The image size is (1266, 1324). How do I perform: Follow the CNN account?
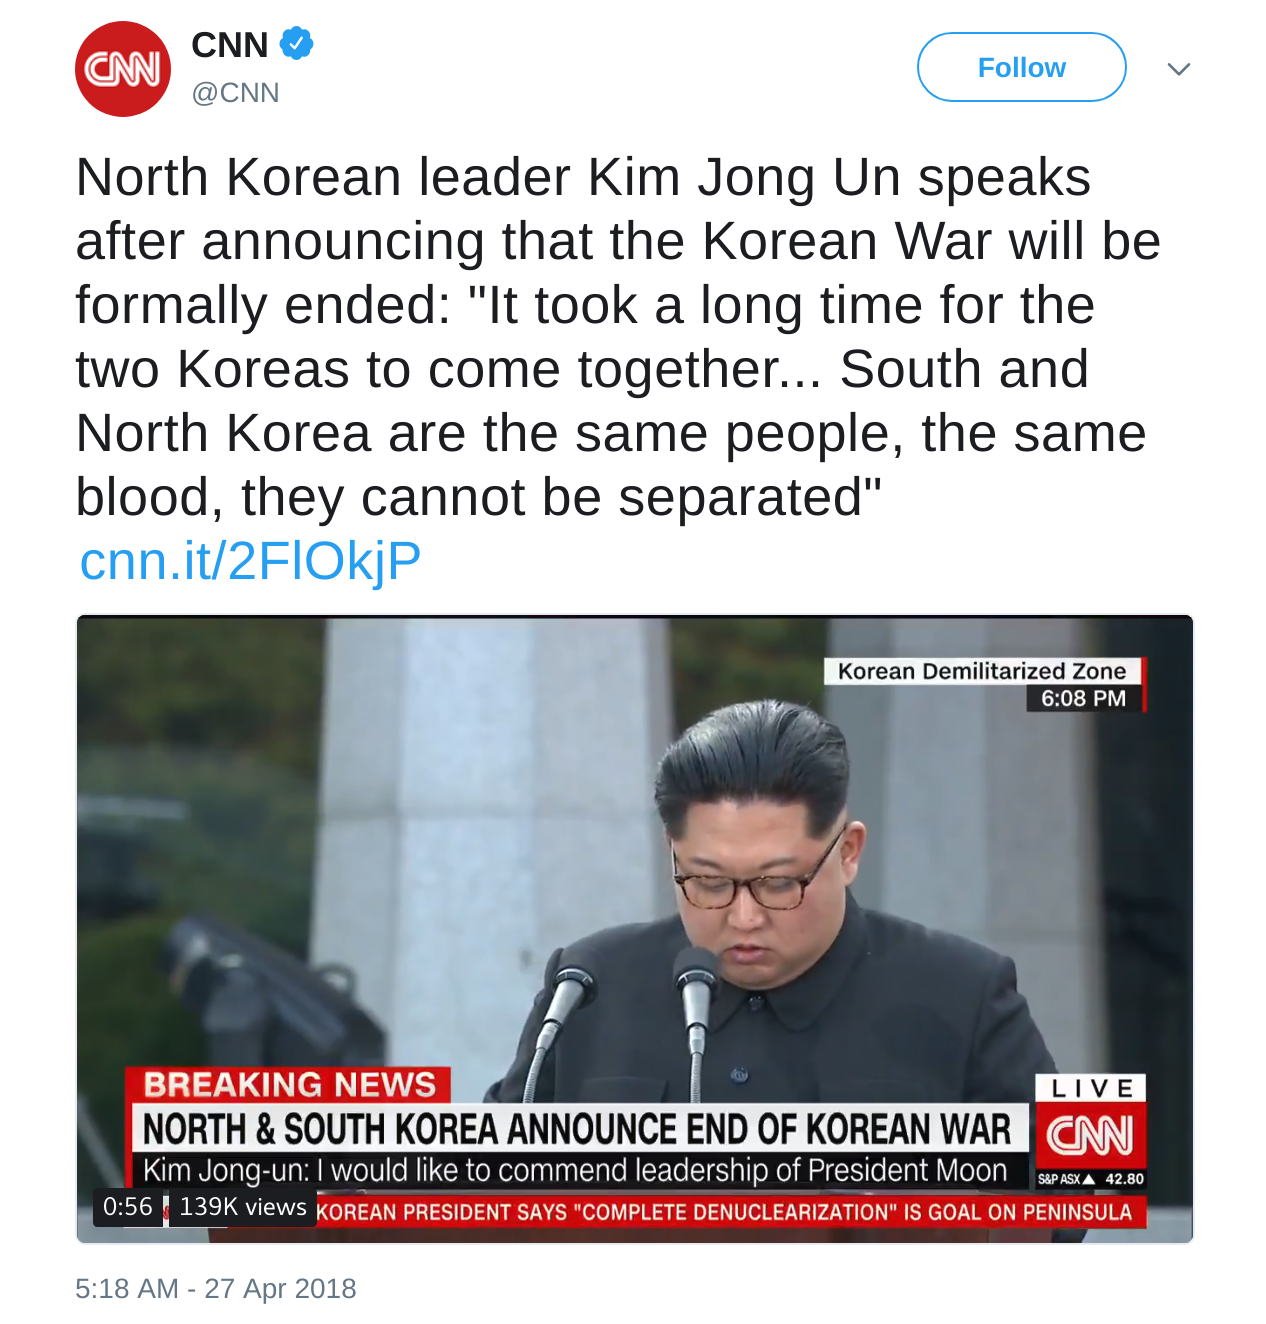1021,67
